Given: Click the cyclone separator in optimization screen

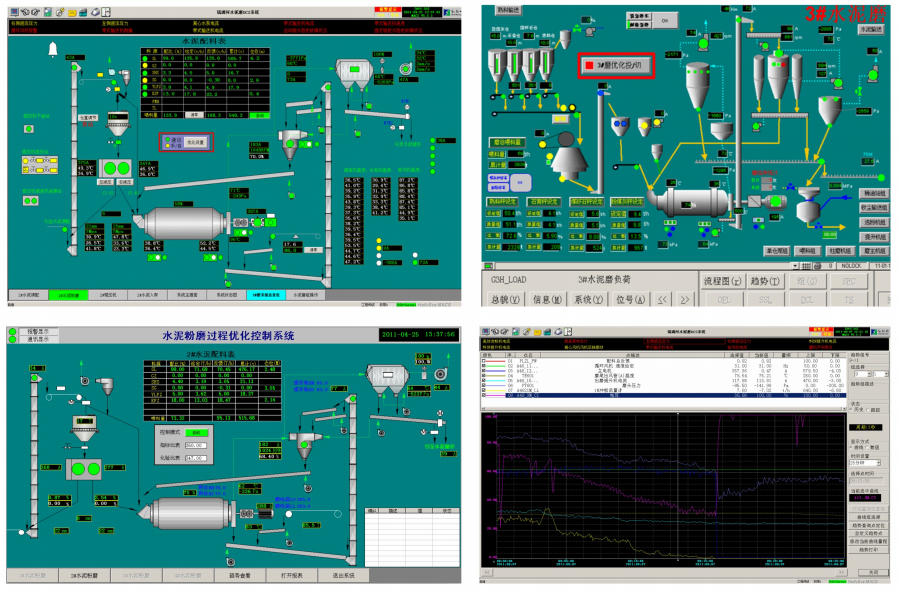Looking at the screenshot, I should [x=304, y=445].
